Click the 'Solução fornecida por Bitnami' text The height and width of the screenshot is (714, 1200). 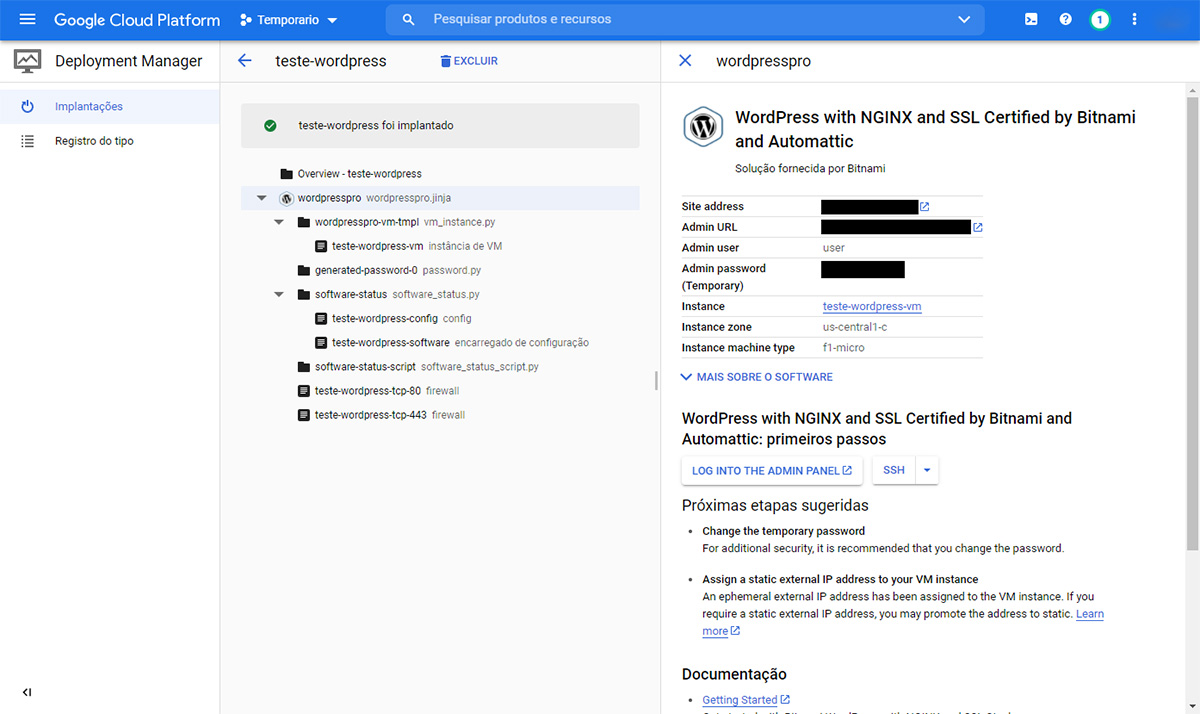[x=810, y=169]
